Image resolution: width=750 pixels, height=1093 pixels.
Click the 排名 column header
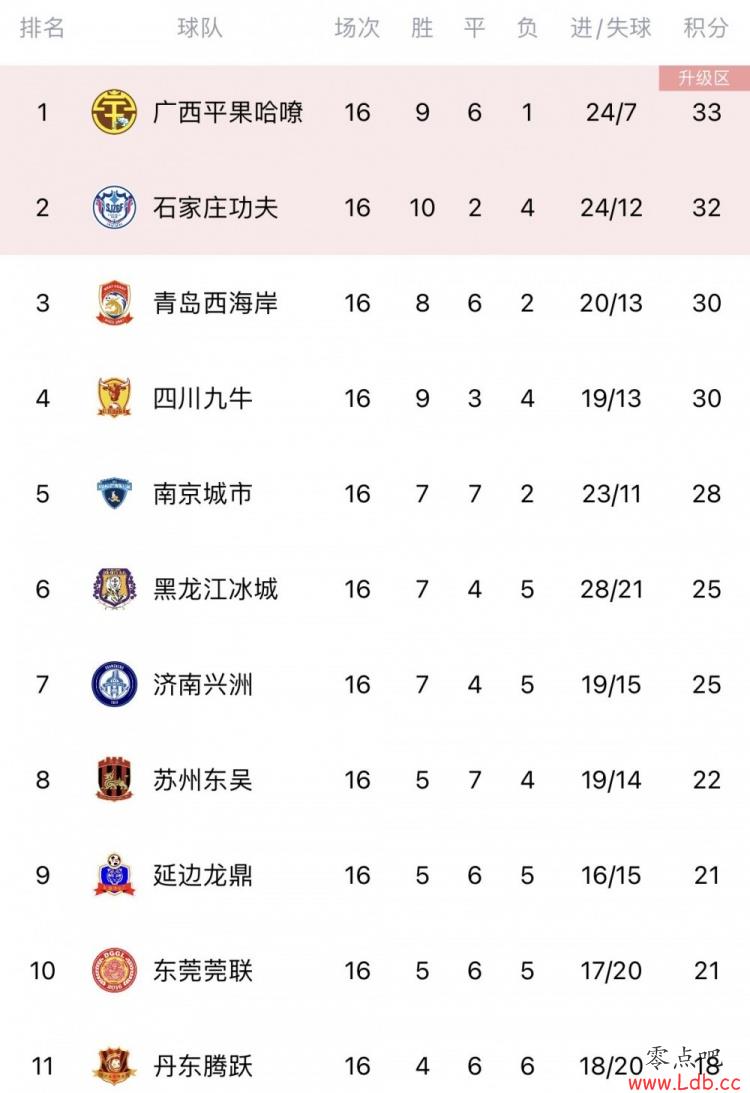(42, 28)
